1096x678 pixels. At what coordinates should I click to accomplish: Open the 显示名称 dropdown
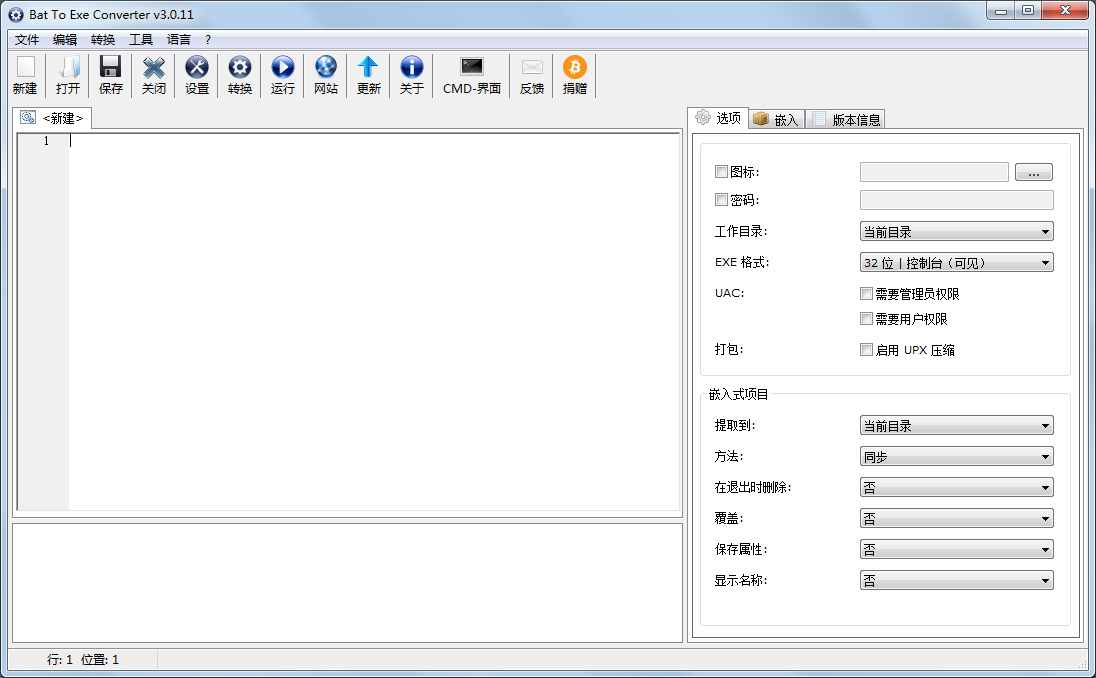pyautogui.click(x=956, y=580)
